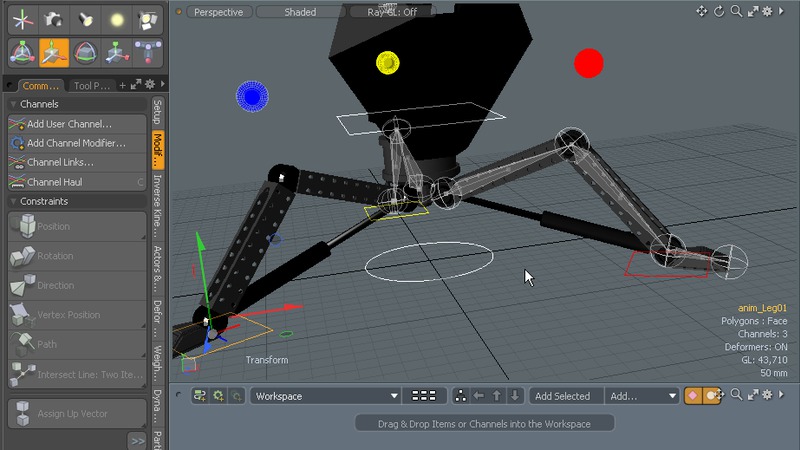Click the studio area light icon
This screenshot has width=800, height=450.
pyautogui.click(x=147, y=20)
